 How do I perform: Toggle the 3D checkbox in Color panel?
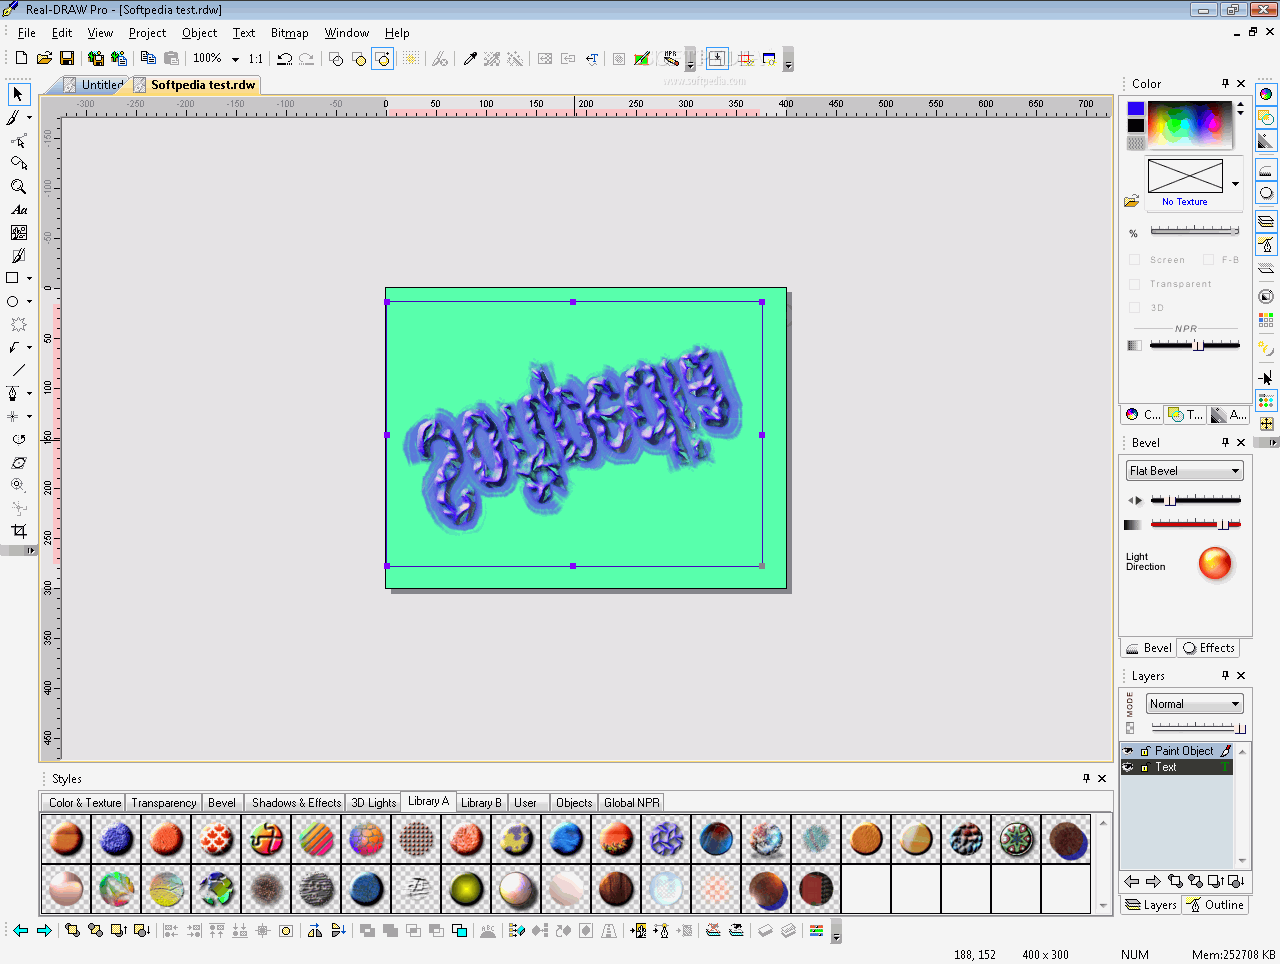click(x=1134, y=307)
